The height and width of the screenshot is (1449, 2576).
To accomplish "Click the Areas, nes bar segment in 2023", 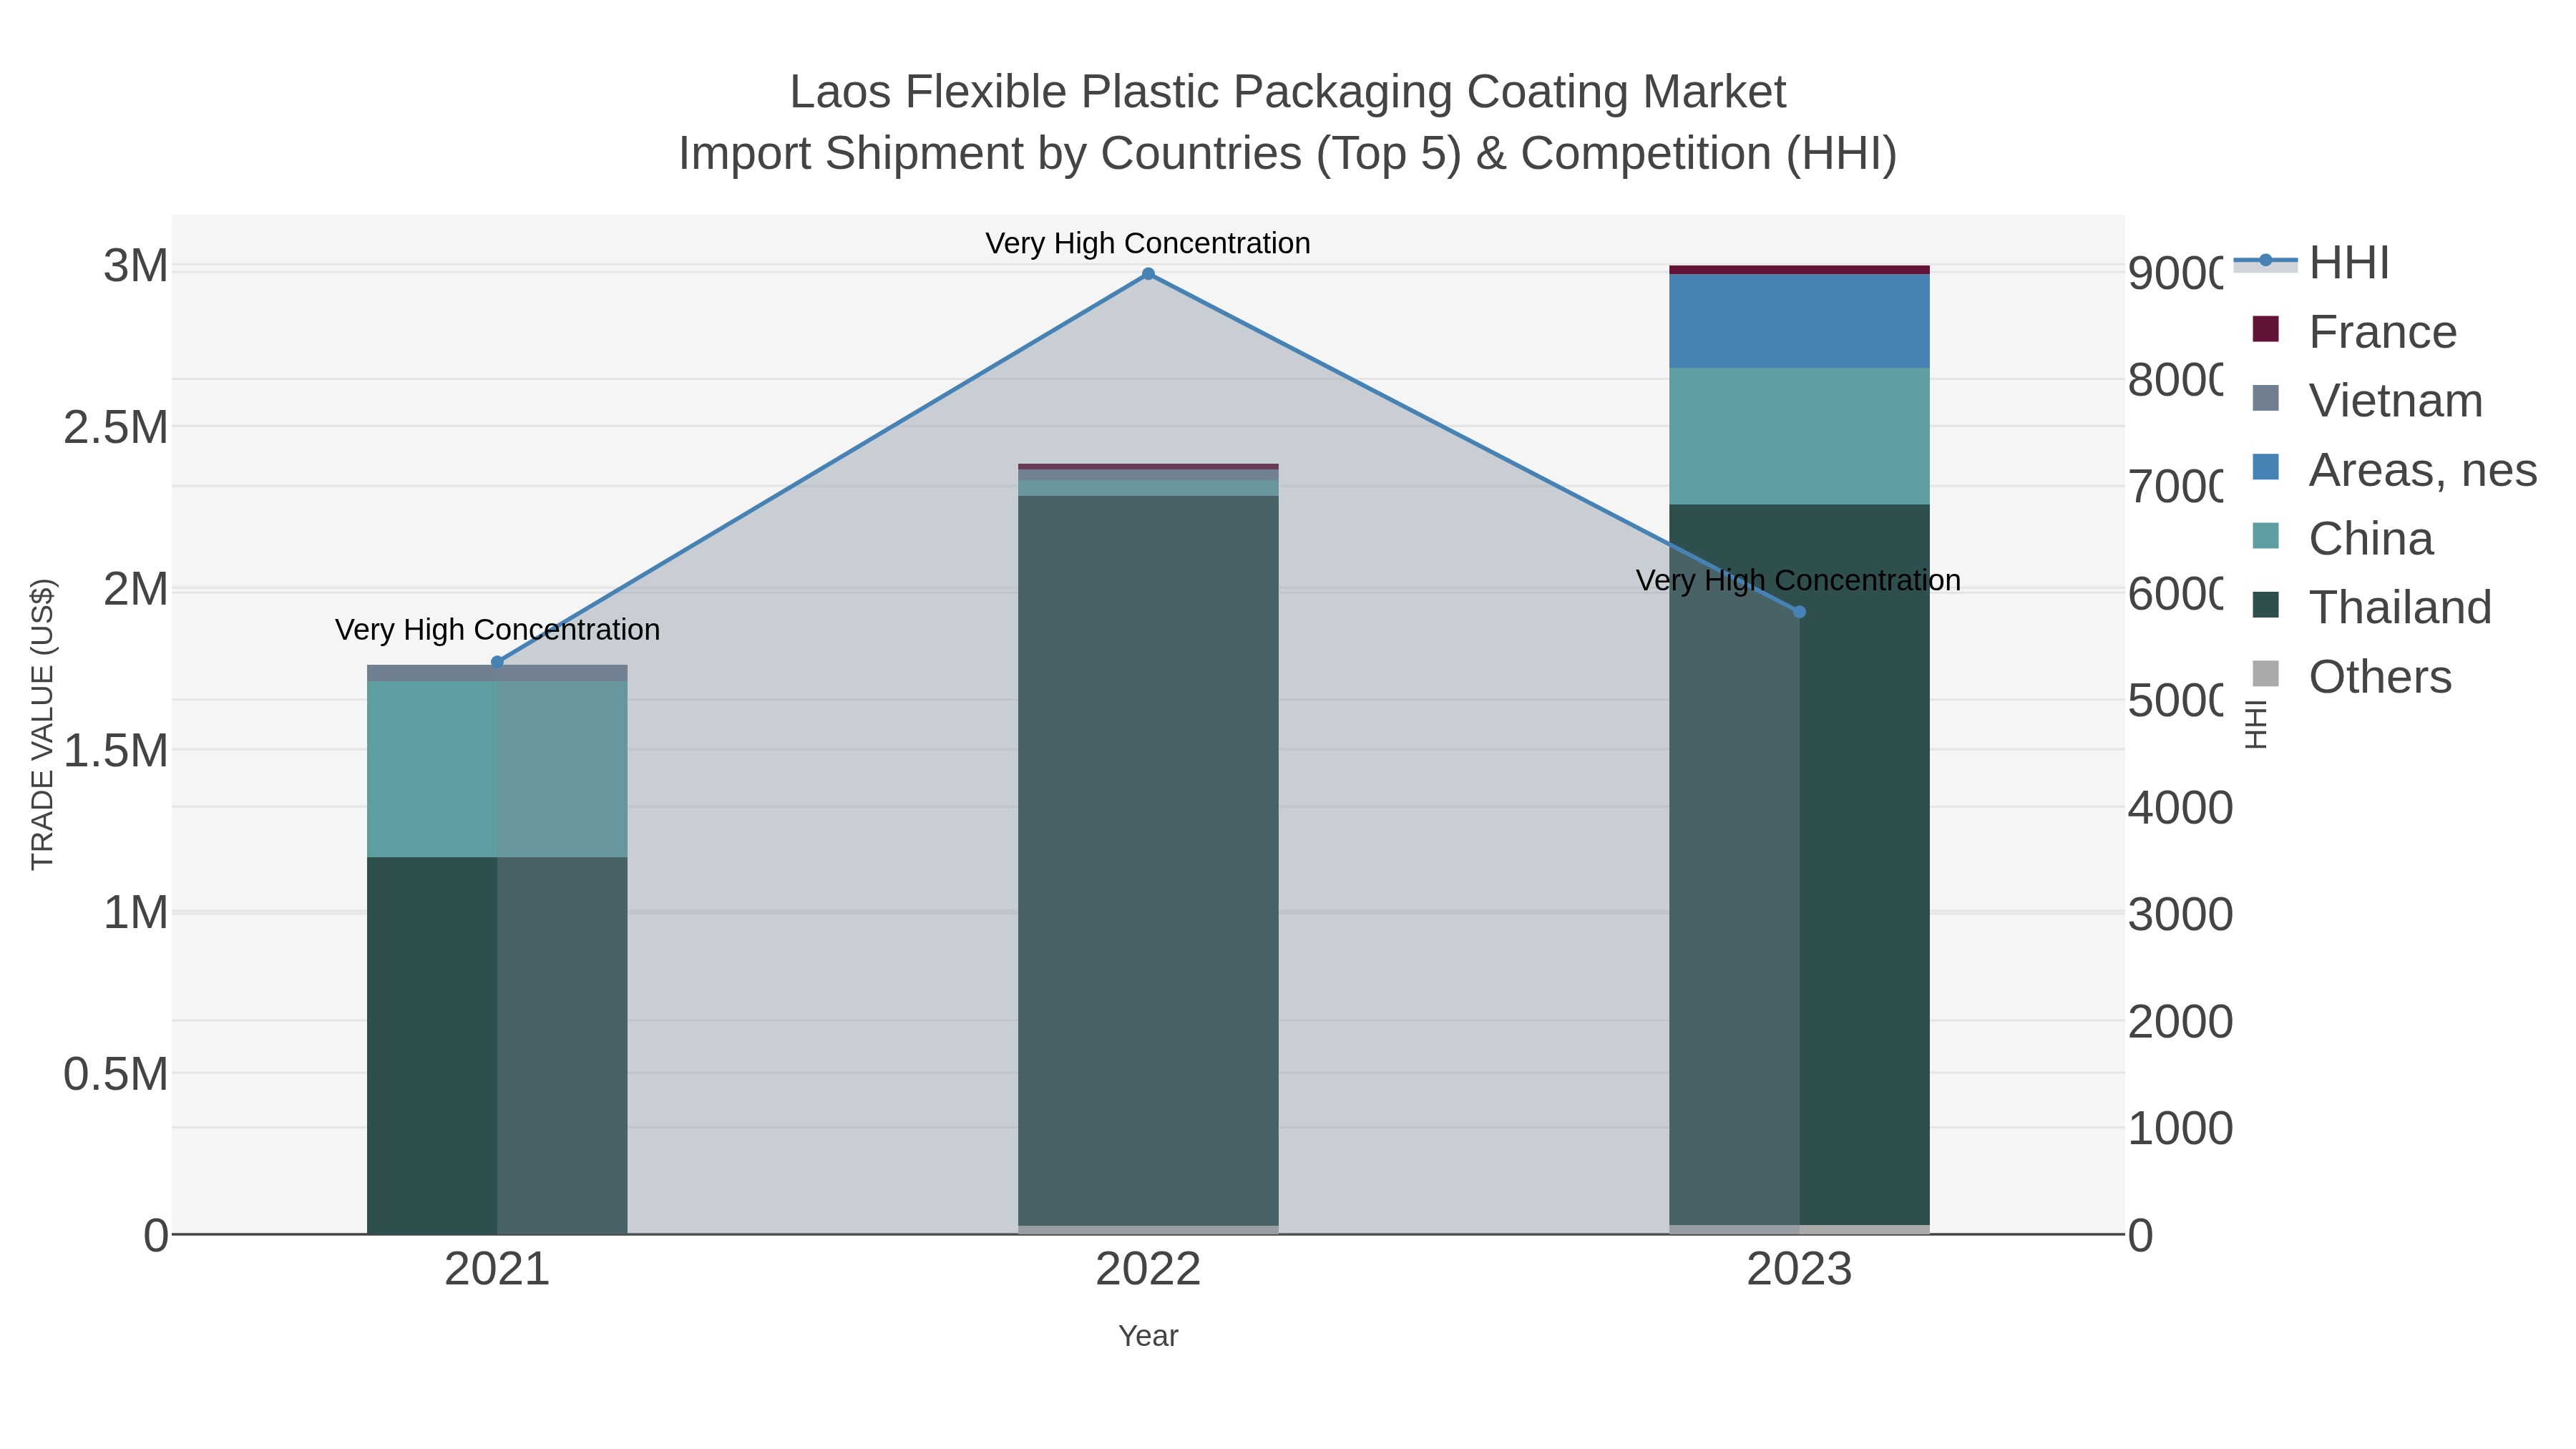I will [x=1799, y=321].
